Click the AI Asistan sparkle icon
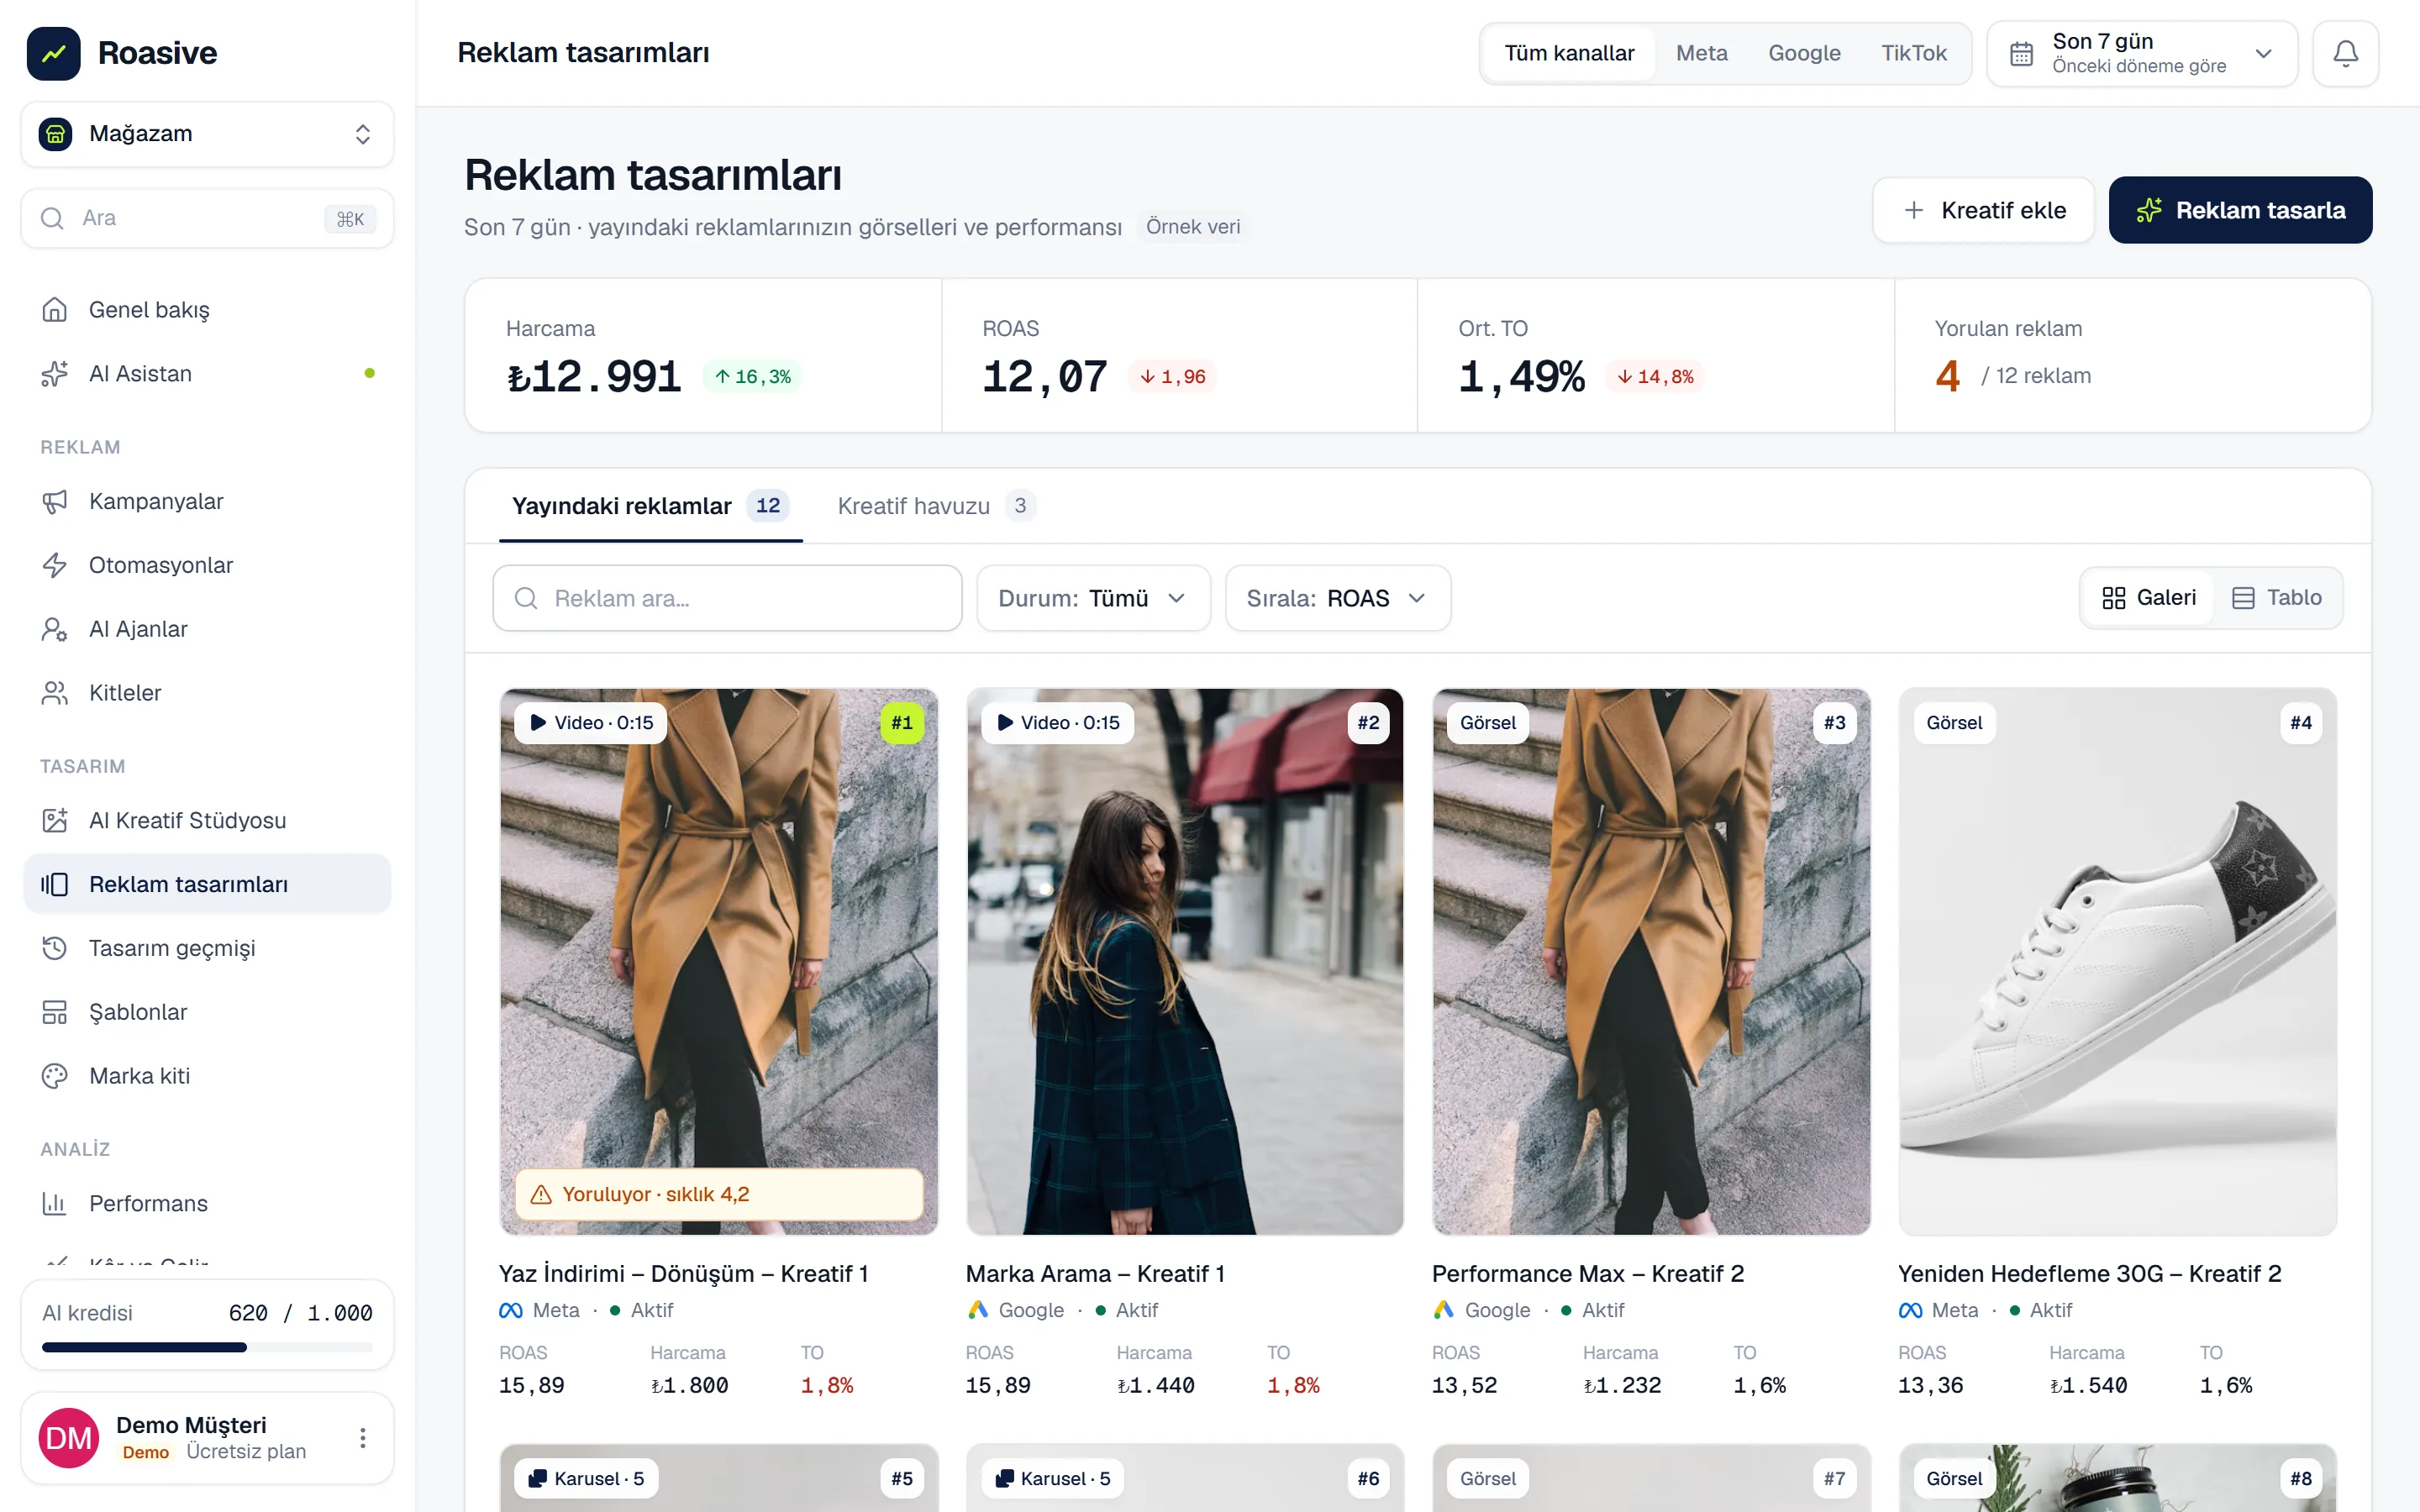Viewport: 2420px width, 1512px height. point(55,374)
